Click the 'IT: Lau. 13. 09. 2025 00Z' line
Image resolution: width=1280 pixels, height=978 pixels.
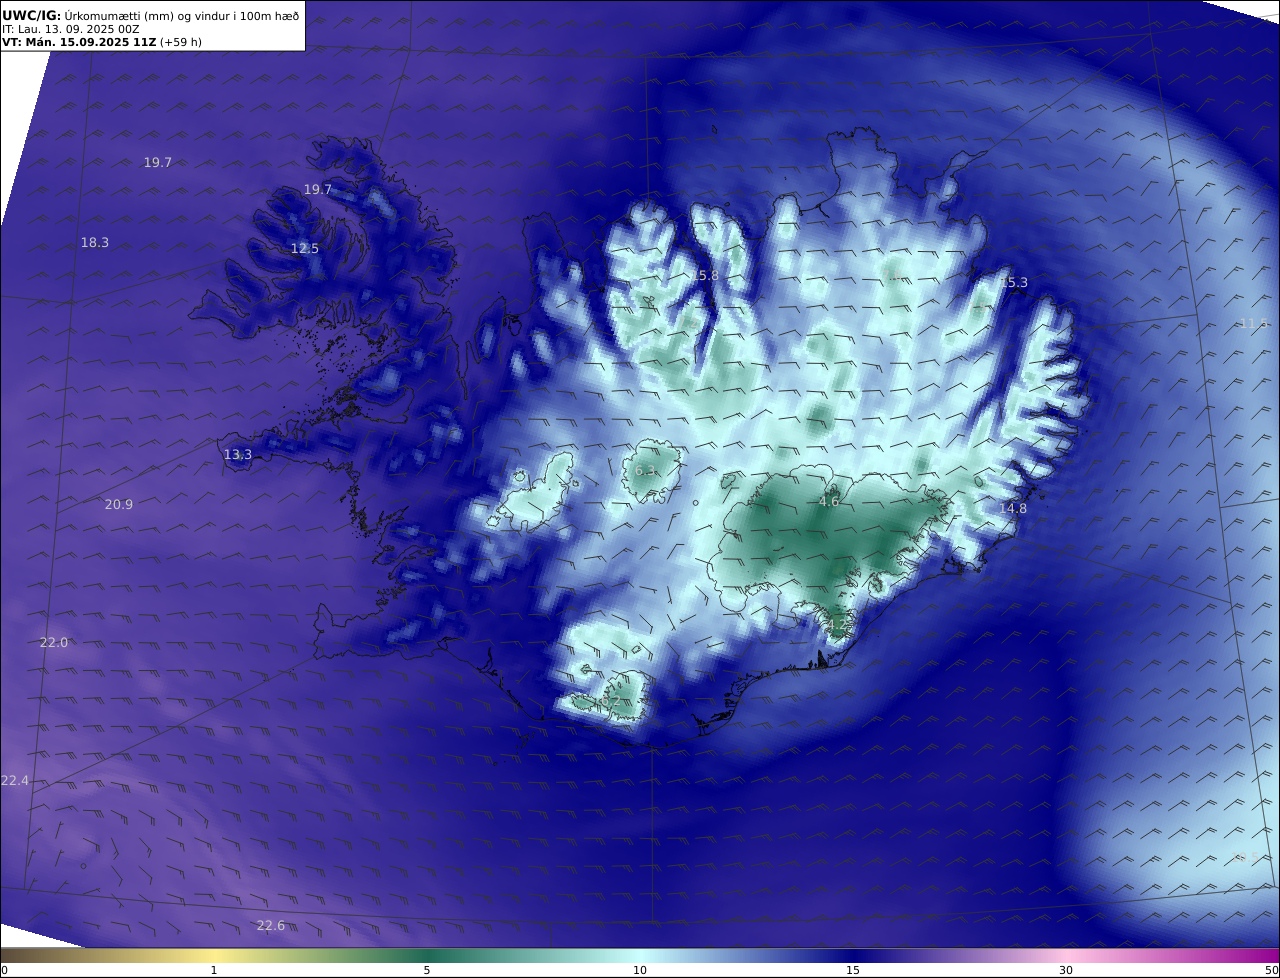point(71,29)
